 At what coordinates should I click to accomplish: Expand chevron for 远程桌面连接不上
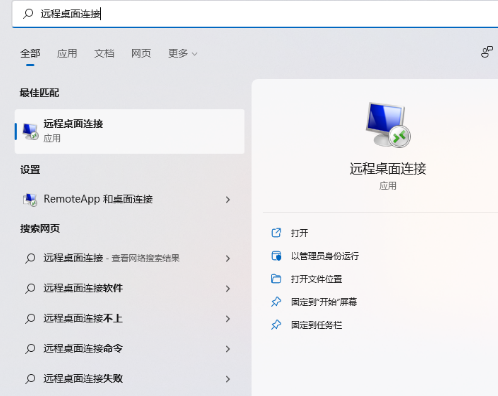point(228,319)
